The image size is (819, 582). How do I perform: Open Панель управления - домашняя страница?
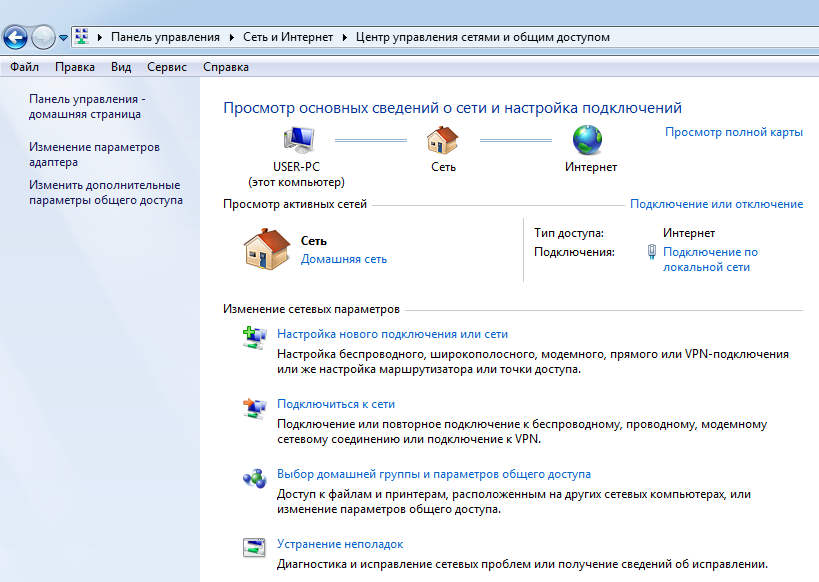click(87, 107)
